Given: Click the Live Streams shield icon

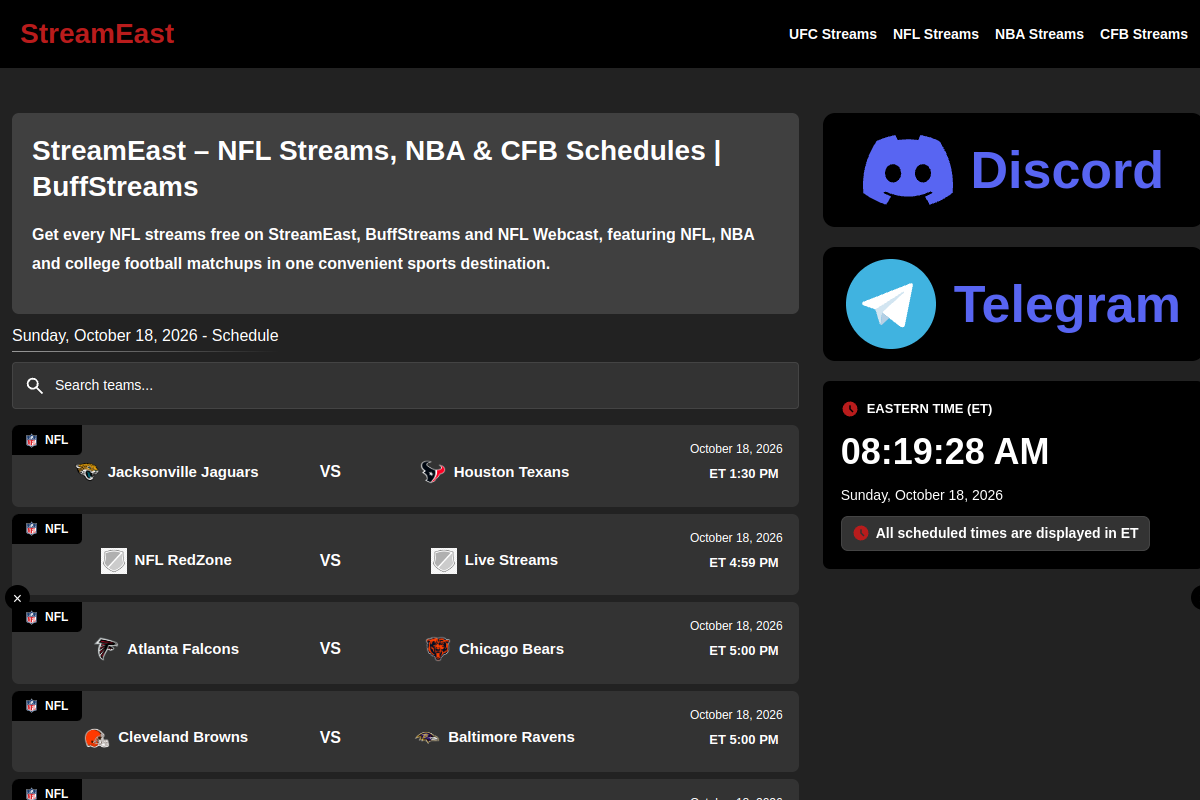Looking at the screenshot, I should pos(444,560).
